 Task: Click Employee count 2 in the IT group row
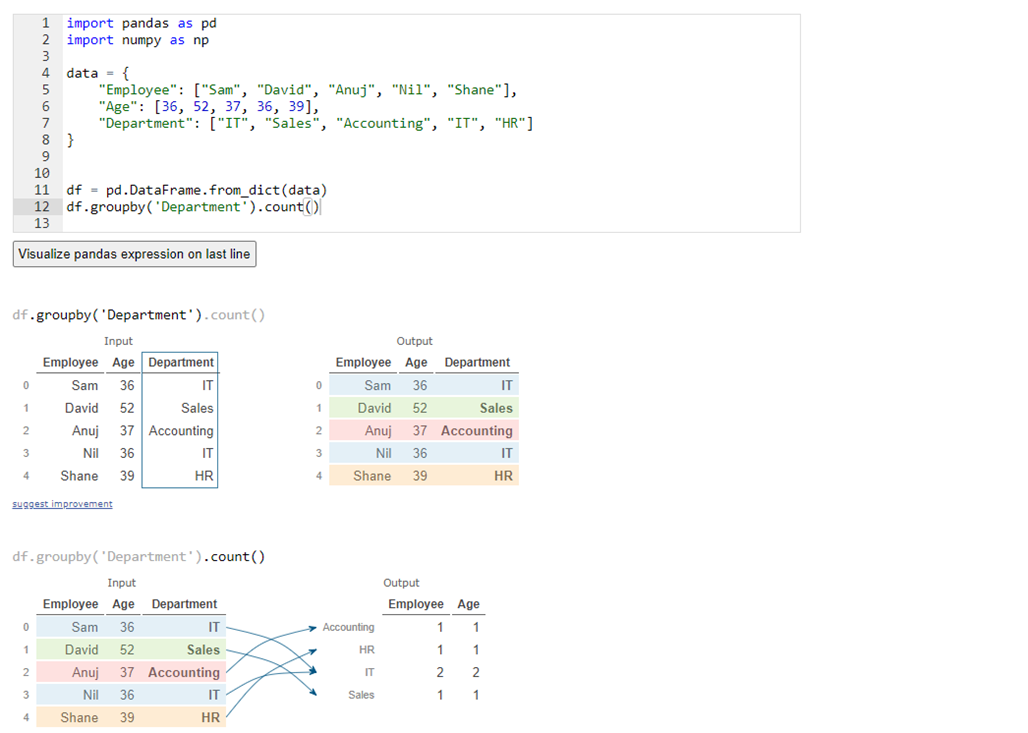pos(439,673)
